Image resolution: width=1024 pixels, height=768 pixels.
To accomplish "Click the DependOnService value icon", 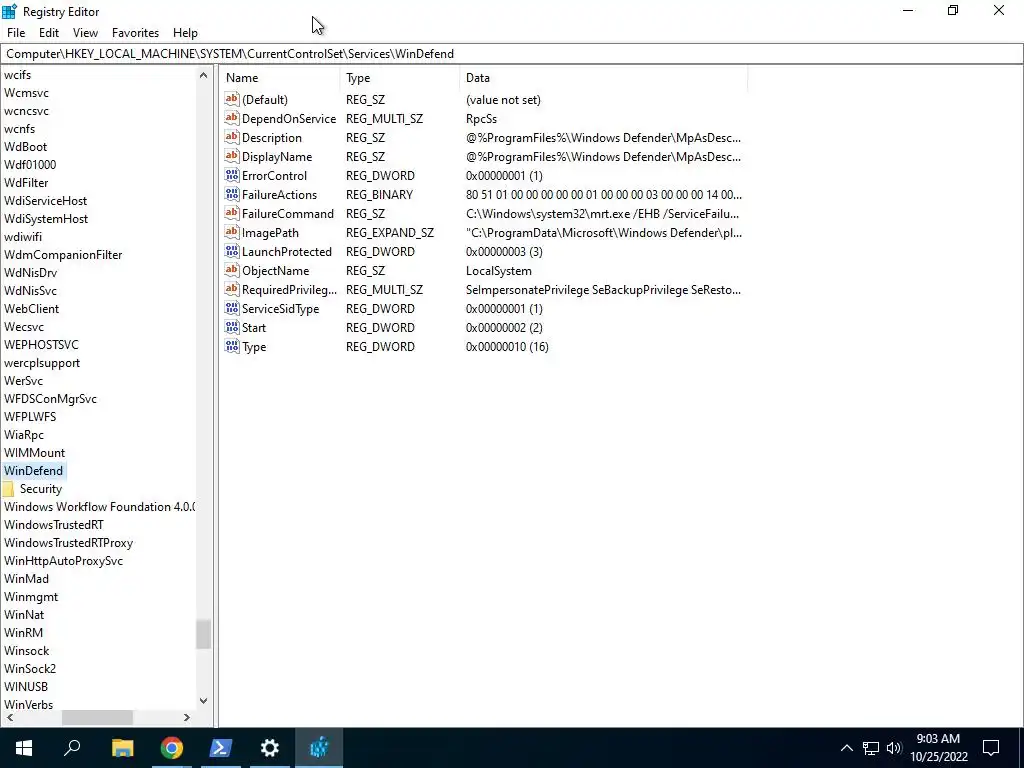I will pos(232,118).
